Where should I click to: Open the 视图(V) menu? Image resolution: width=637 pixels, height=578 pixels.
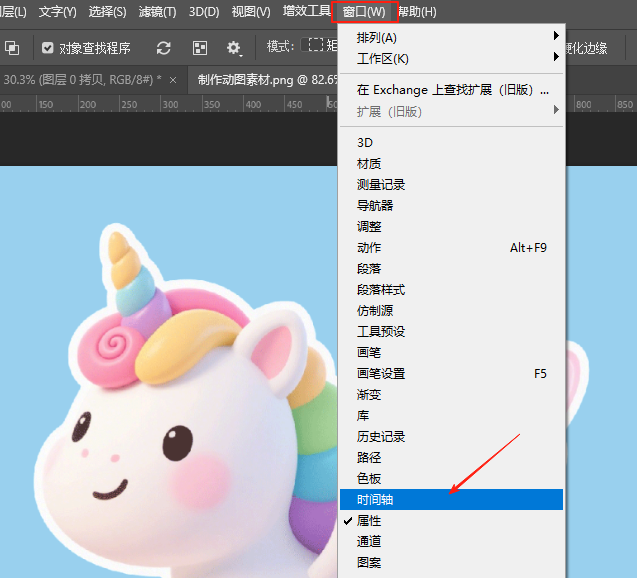coord(251,12)
